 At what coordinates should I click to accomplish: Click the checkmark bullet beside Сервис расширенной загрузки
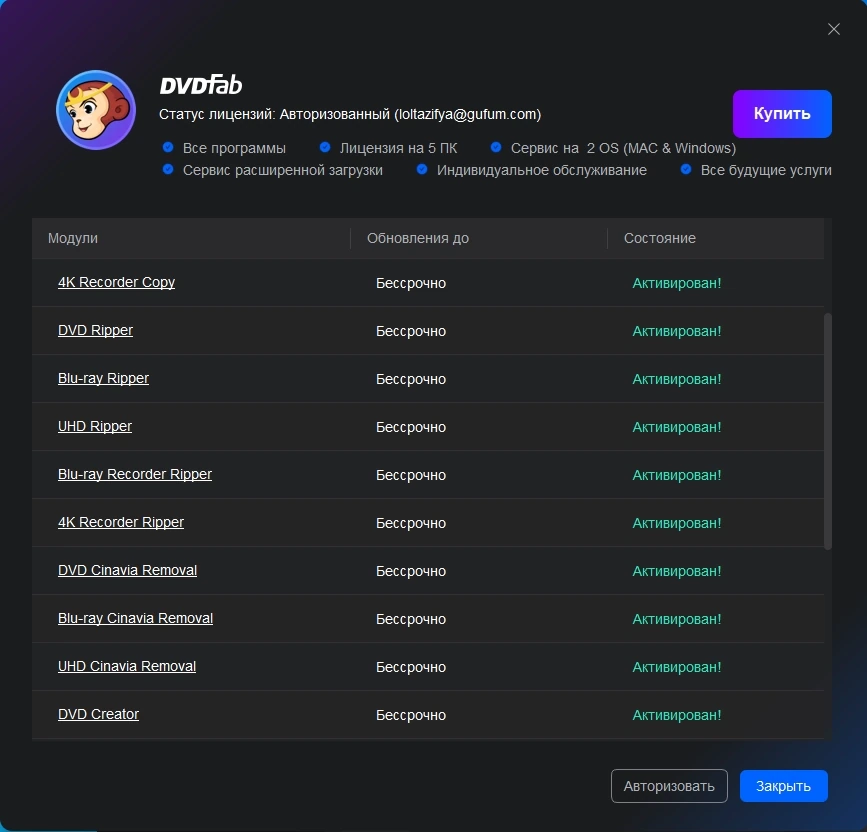168,169
